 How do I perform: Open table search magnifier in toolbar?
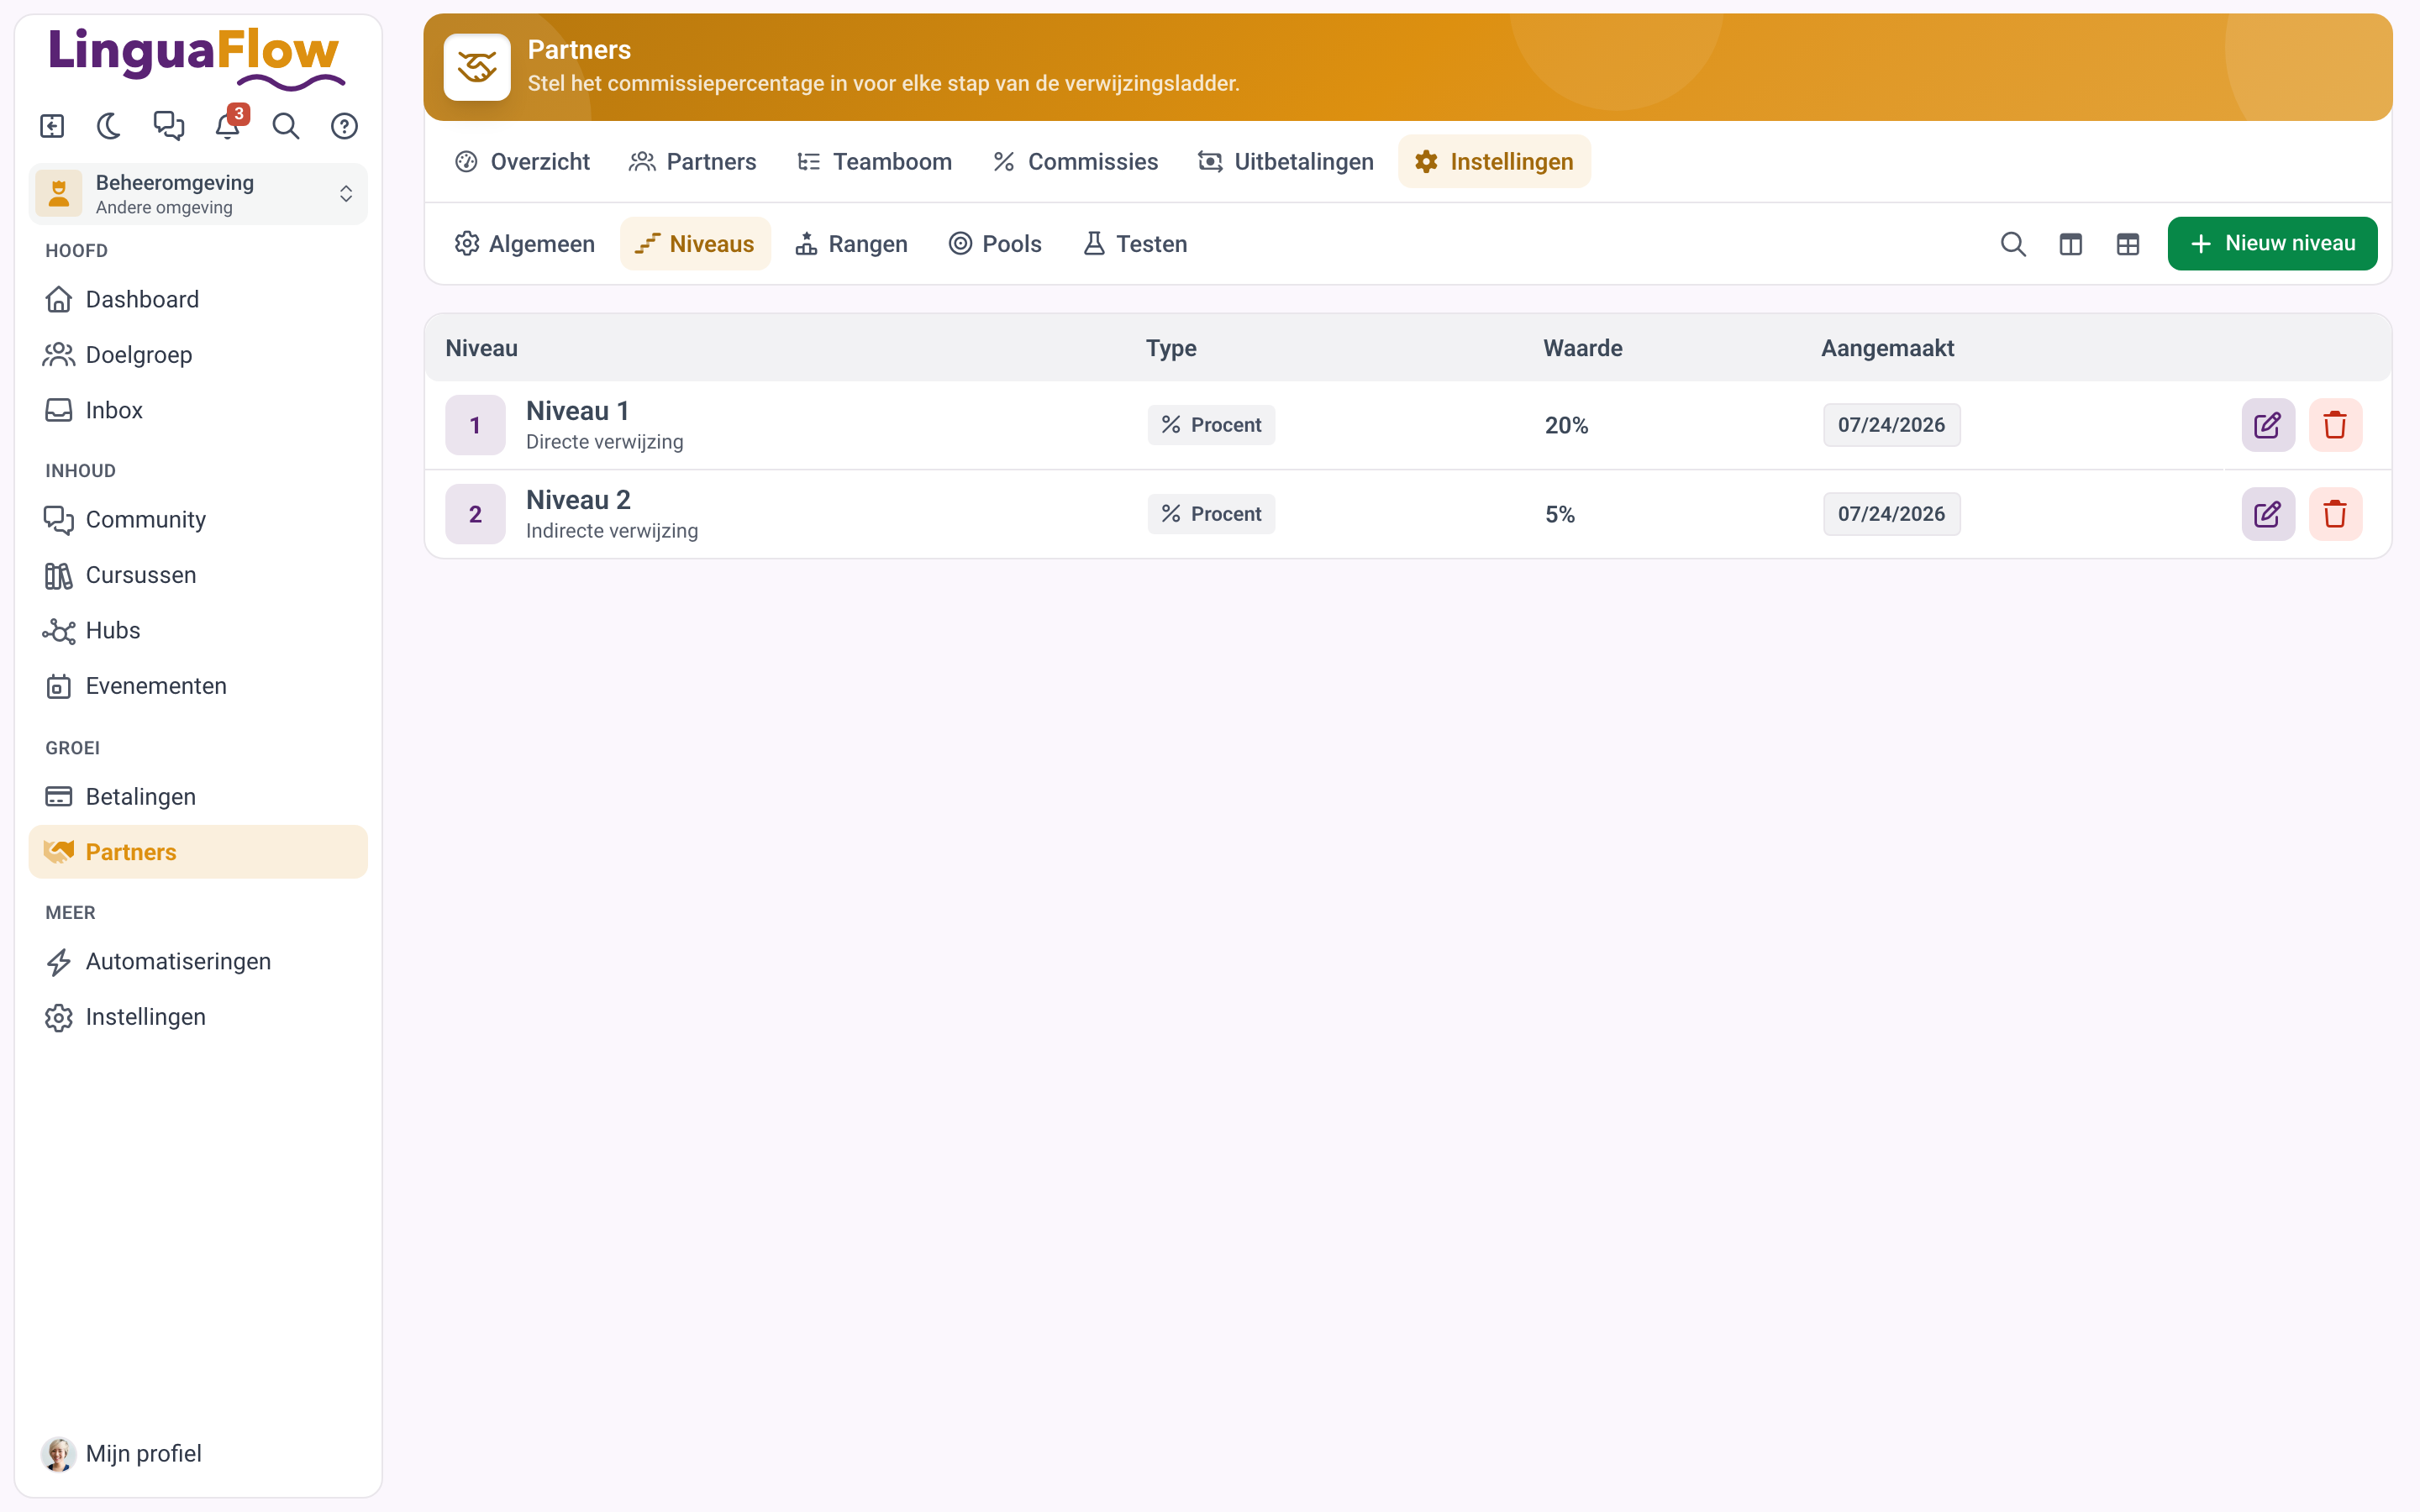pos(2013,244)
